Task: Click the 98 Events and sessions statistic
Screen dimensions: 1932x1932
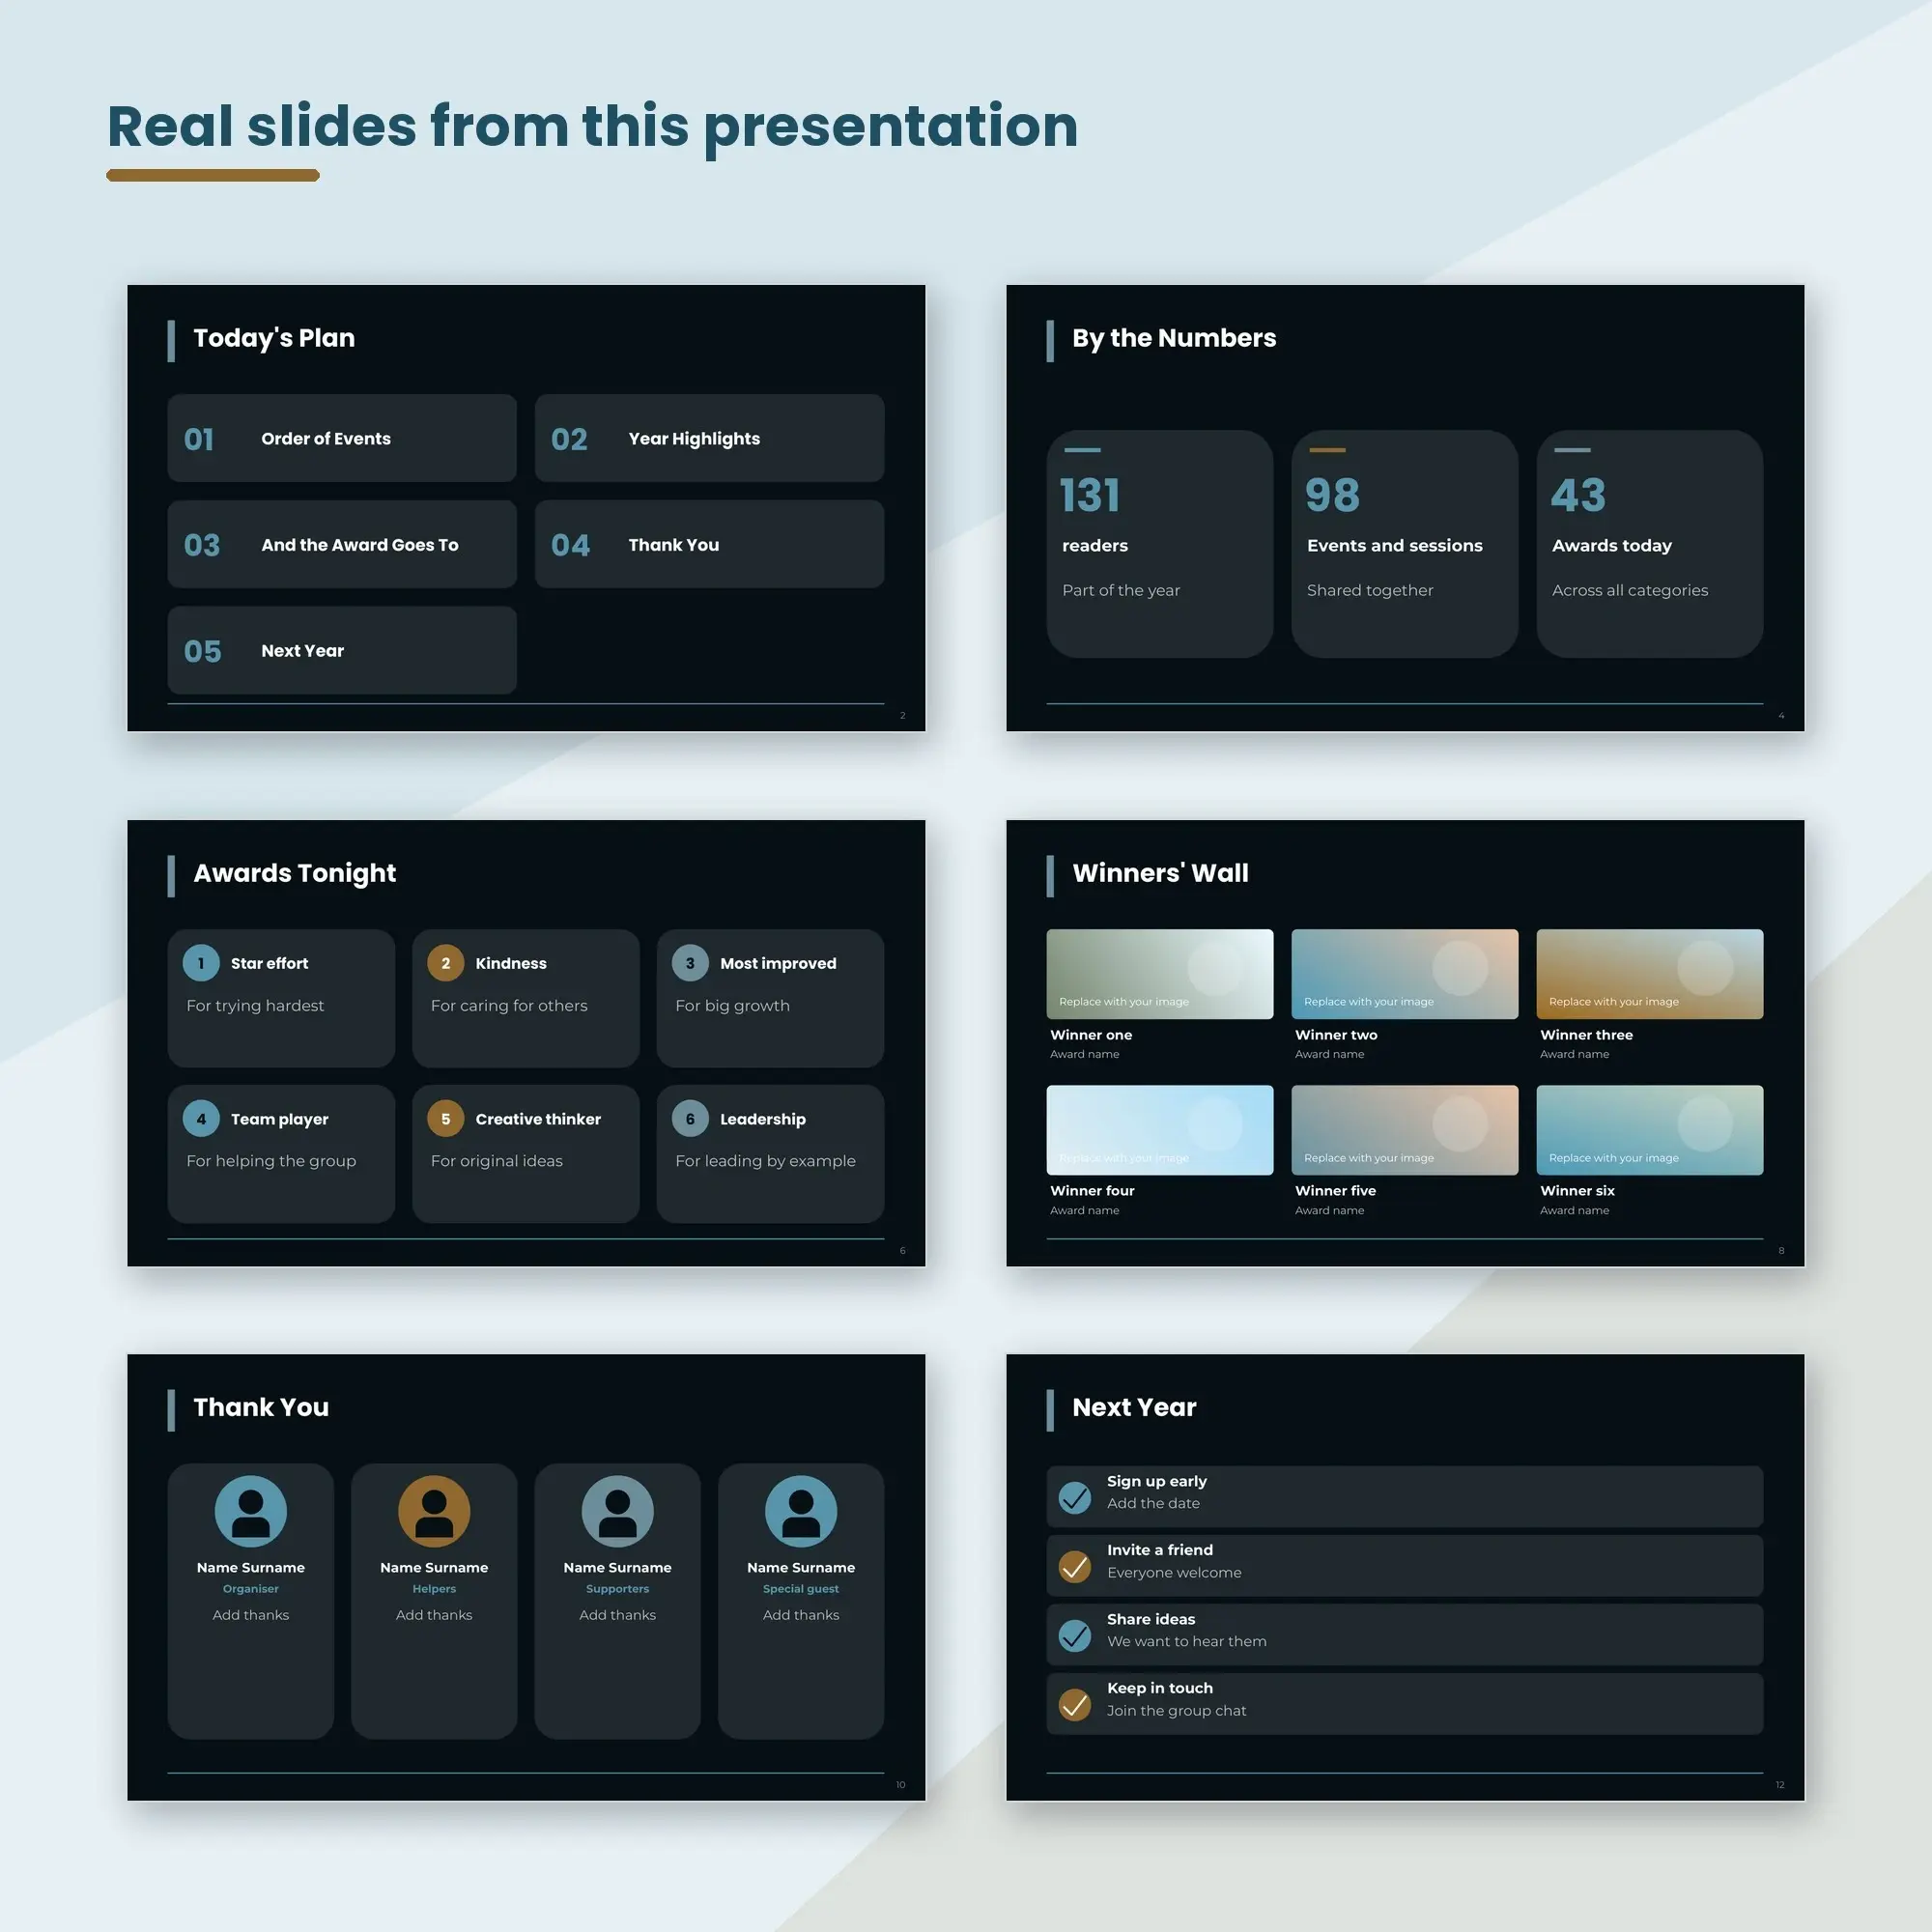Action: coord(1405,544)
